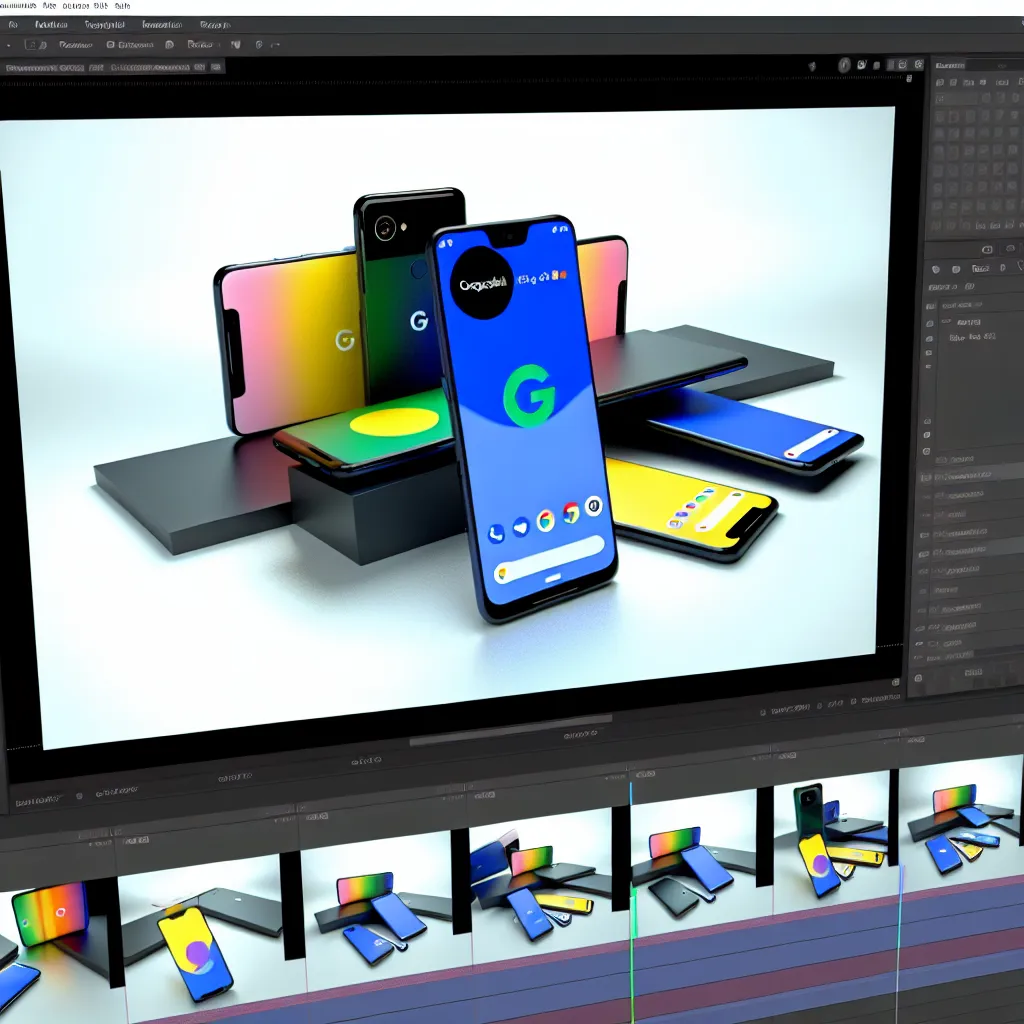Click the first icon in the row beneath the right panel tab
This screenshot has width=1024, height=1024.
point(940,83)
